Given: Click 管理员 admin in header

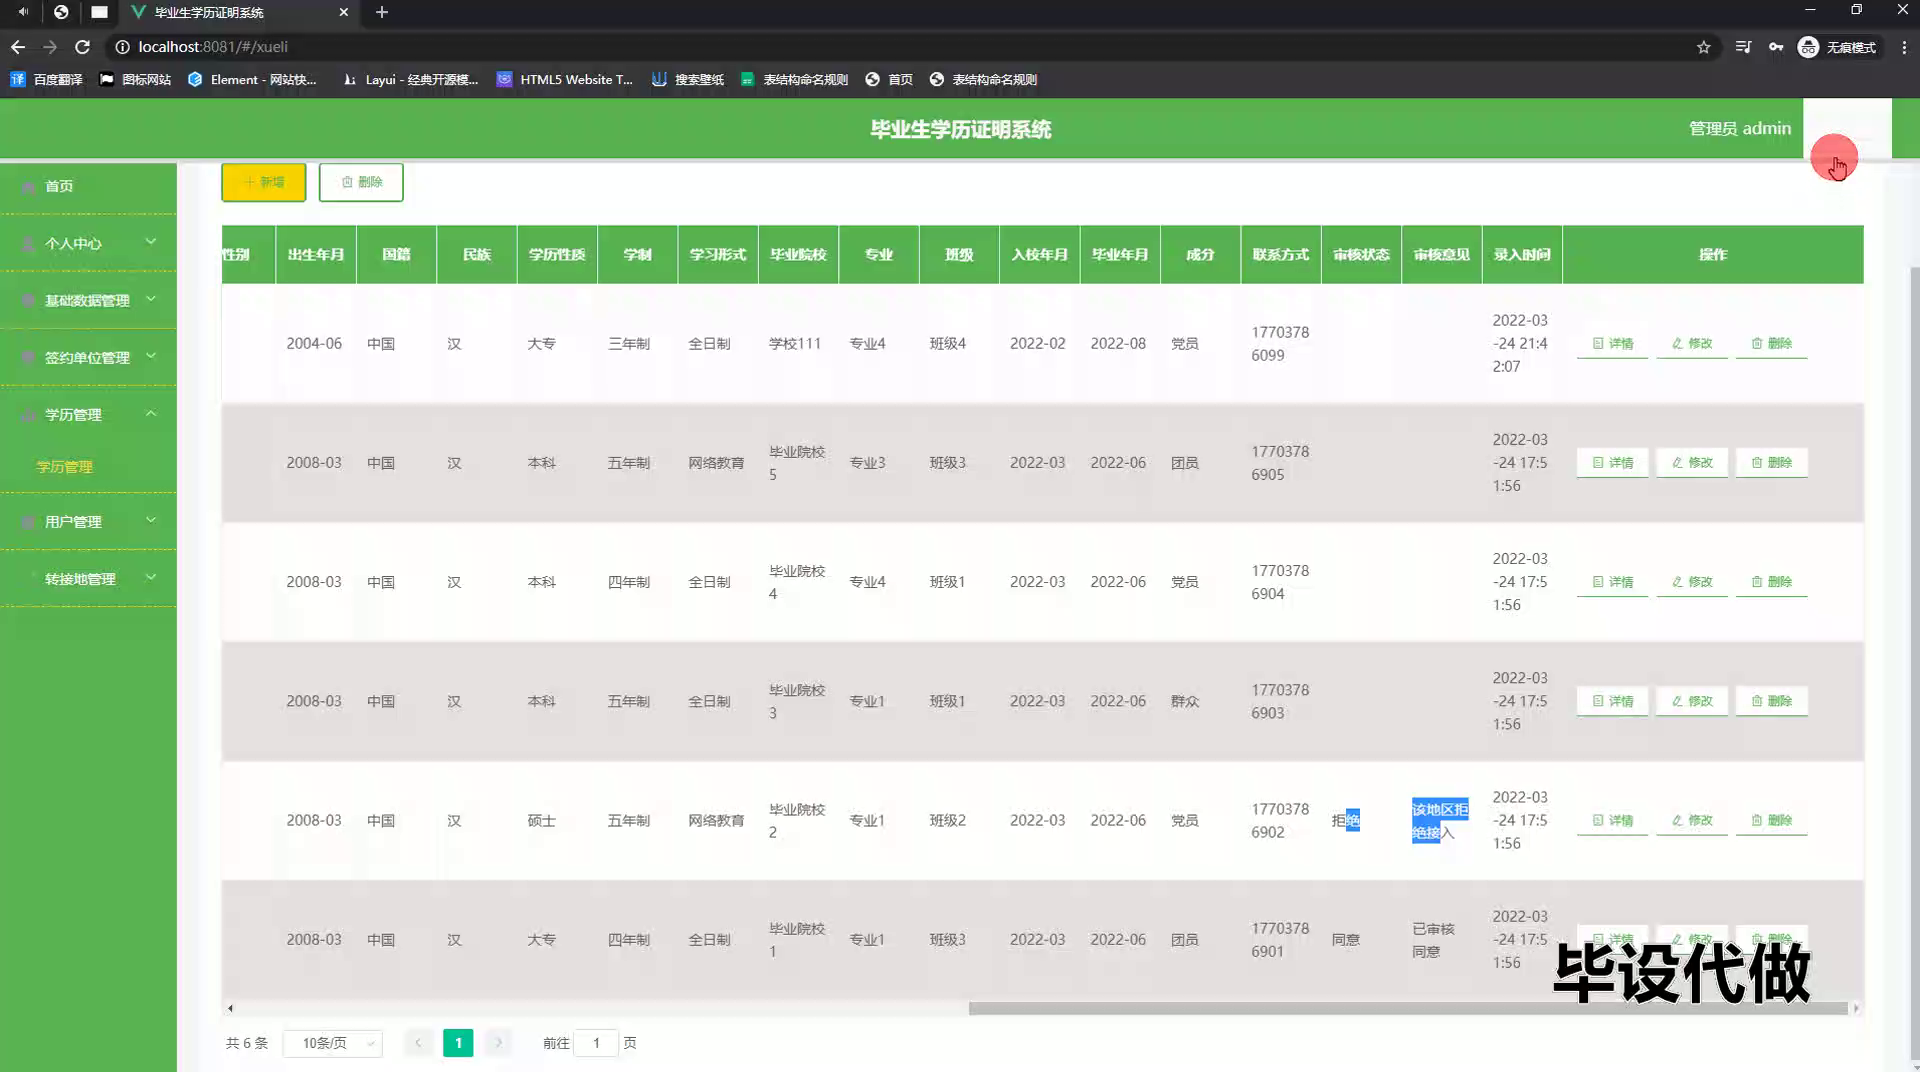Looking at the screenshot, I should point(1740,128).
